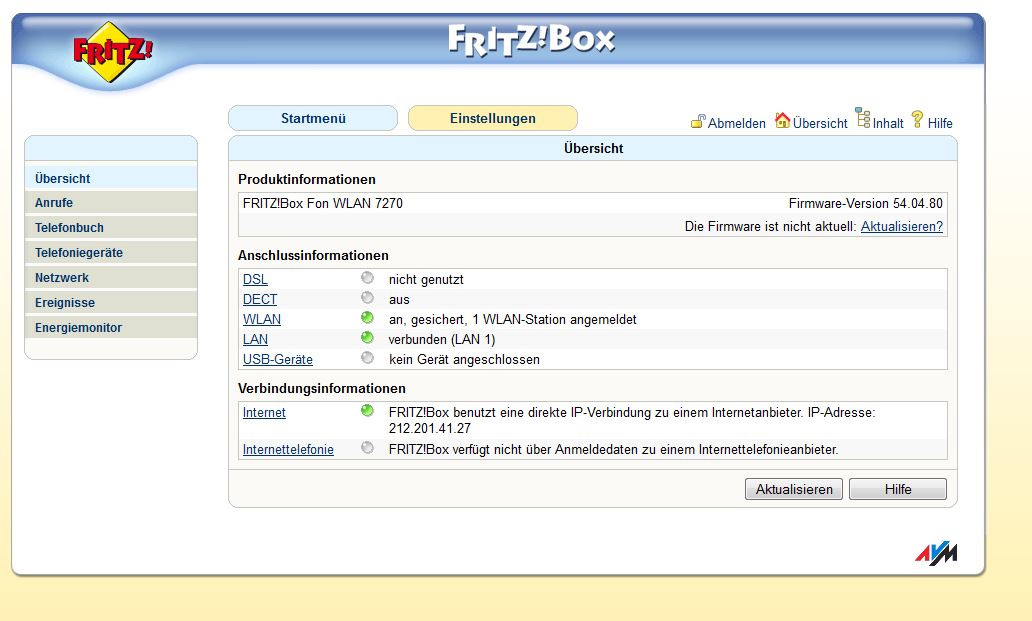This screenshot has height=621, width=1032.
Task: Open the Internet link
Action: (x=264, y=412)
